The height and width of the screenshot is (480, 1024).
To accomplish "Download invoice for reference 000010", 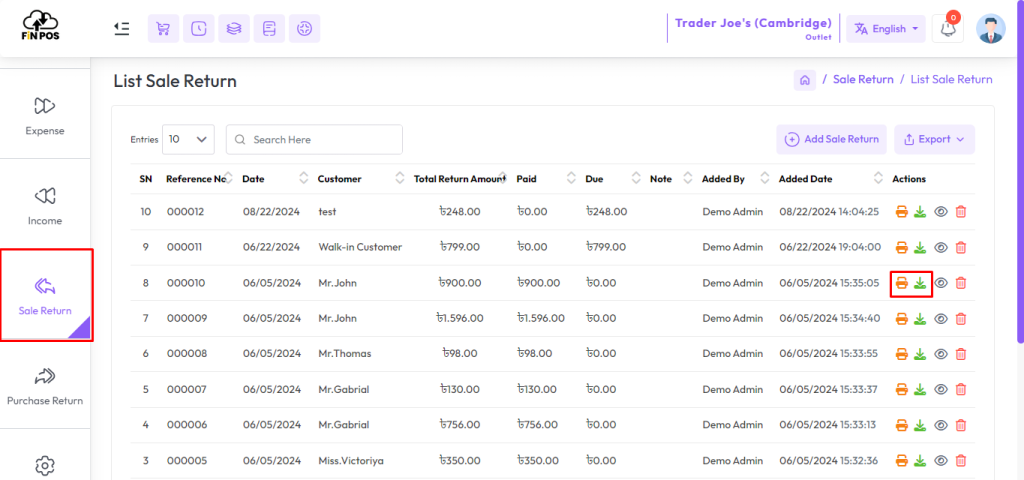I will [x=920, y=283].
